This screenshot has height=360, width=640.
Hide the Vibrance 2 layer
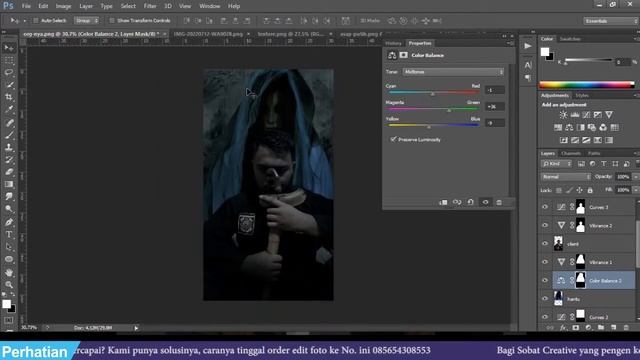pos(545,225)
